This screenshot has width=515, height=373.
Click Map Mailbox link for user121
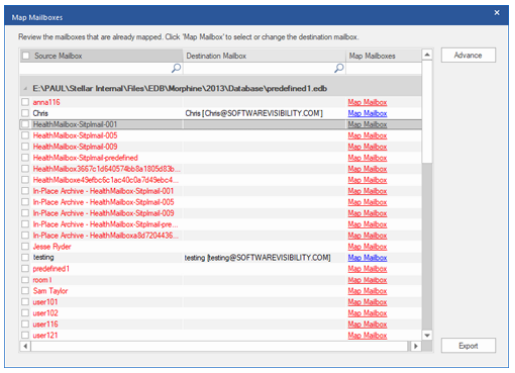tap(367, 335)
